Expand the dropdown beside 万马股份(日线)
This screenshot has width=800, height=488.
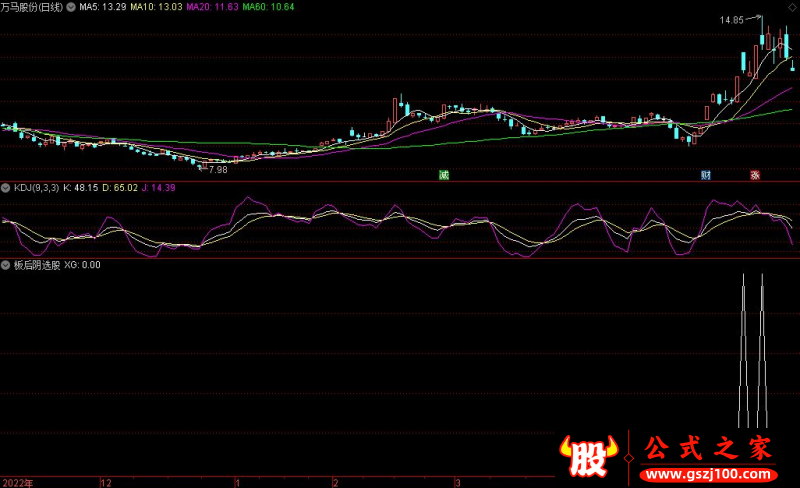coord(70,7)
